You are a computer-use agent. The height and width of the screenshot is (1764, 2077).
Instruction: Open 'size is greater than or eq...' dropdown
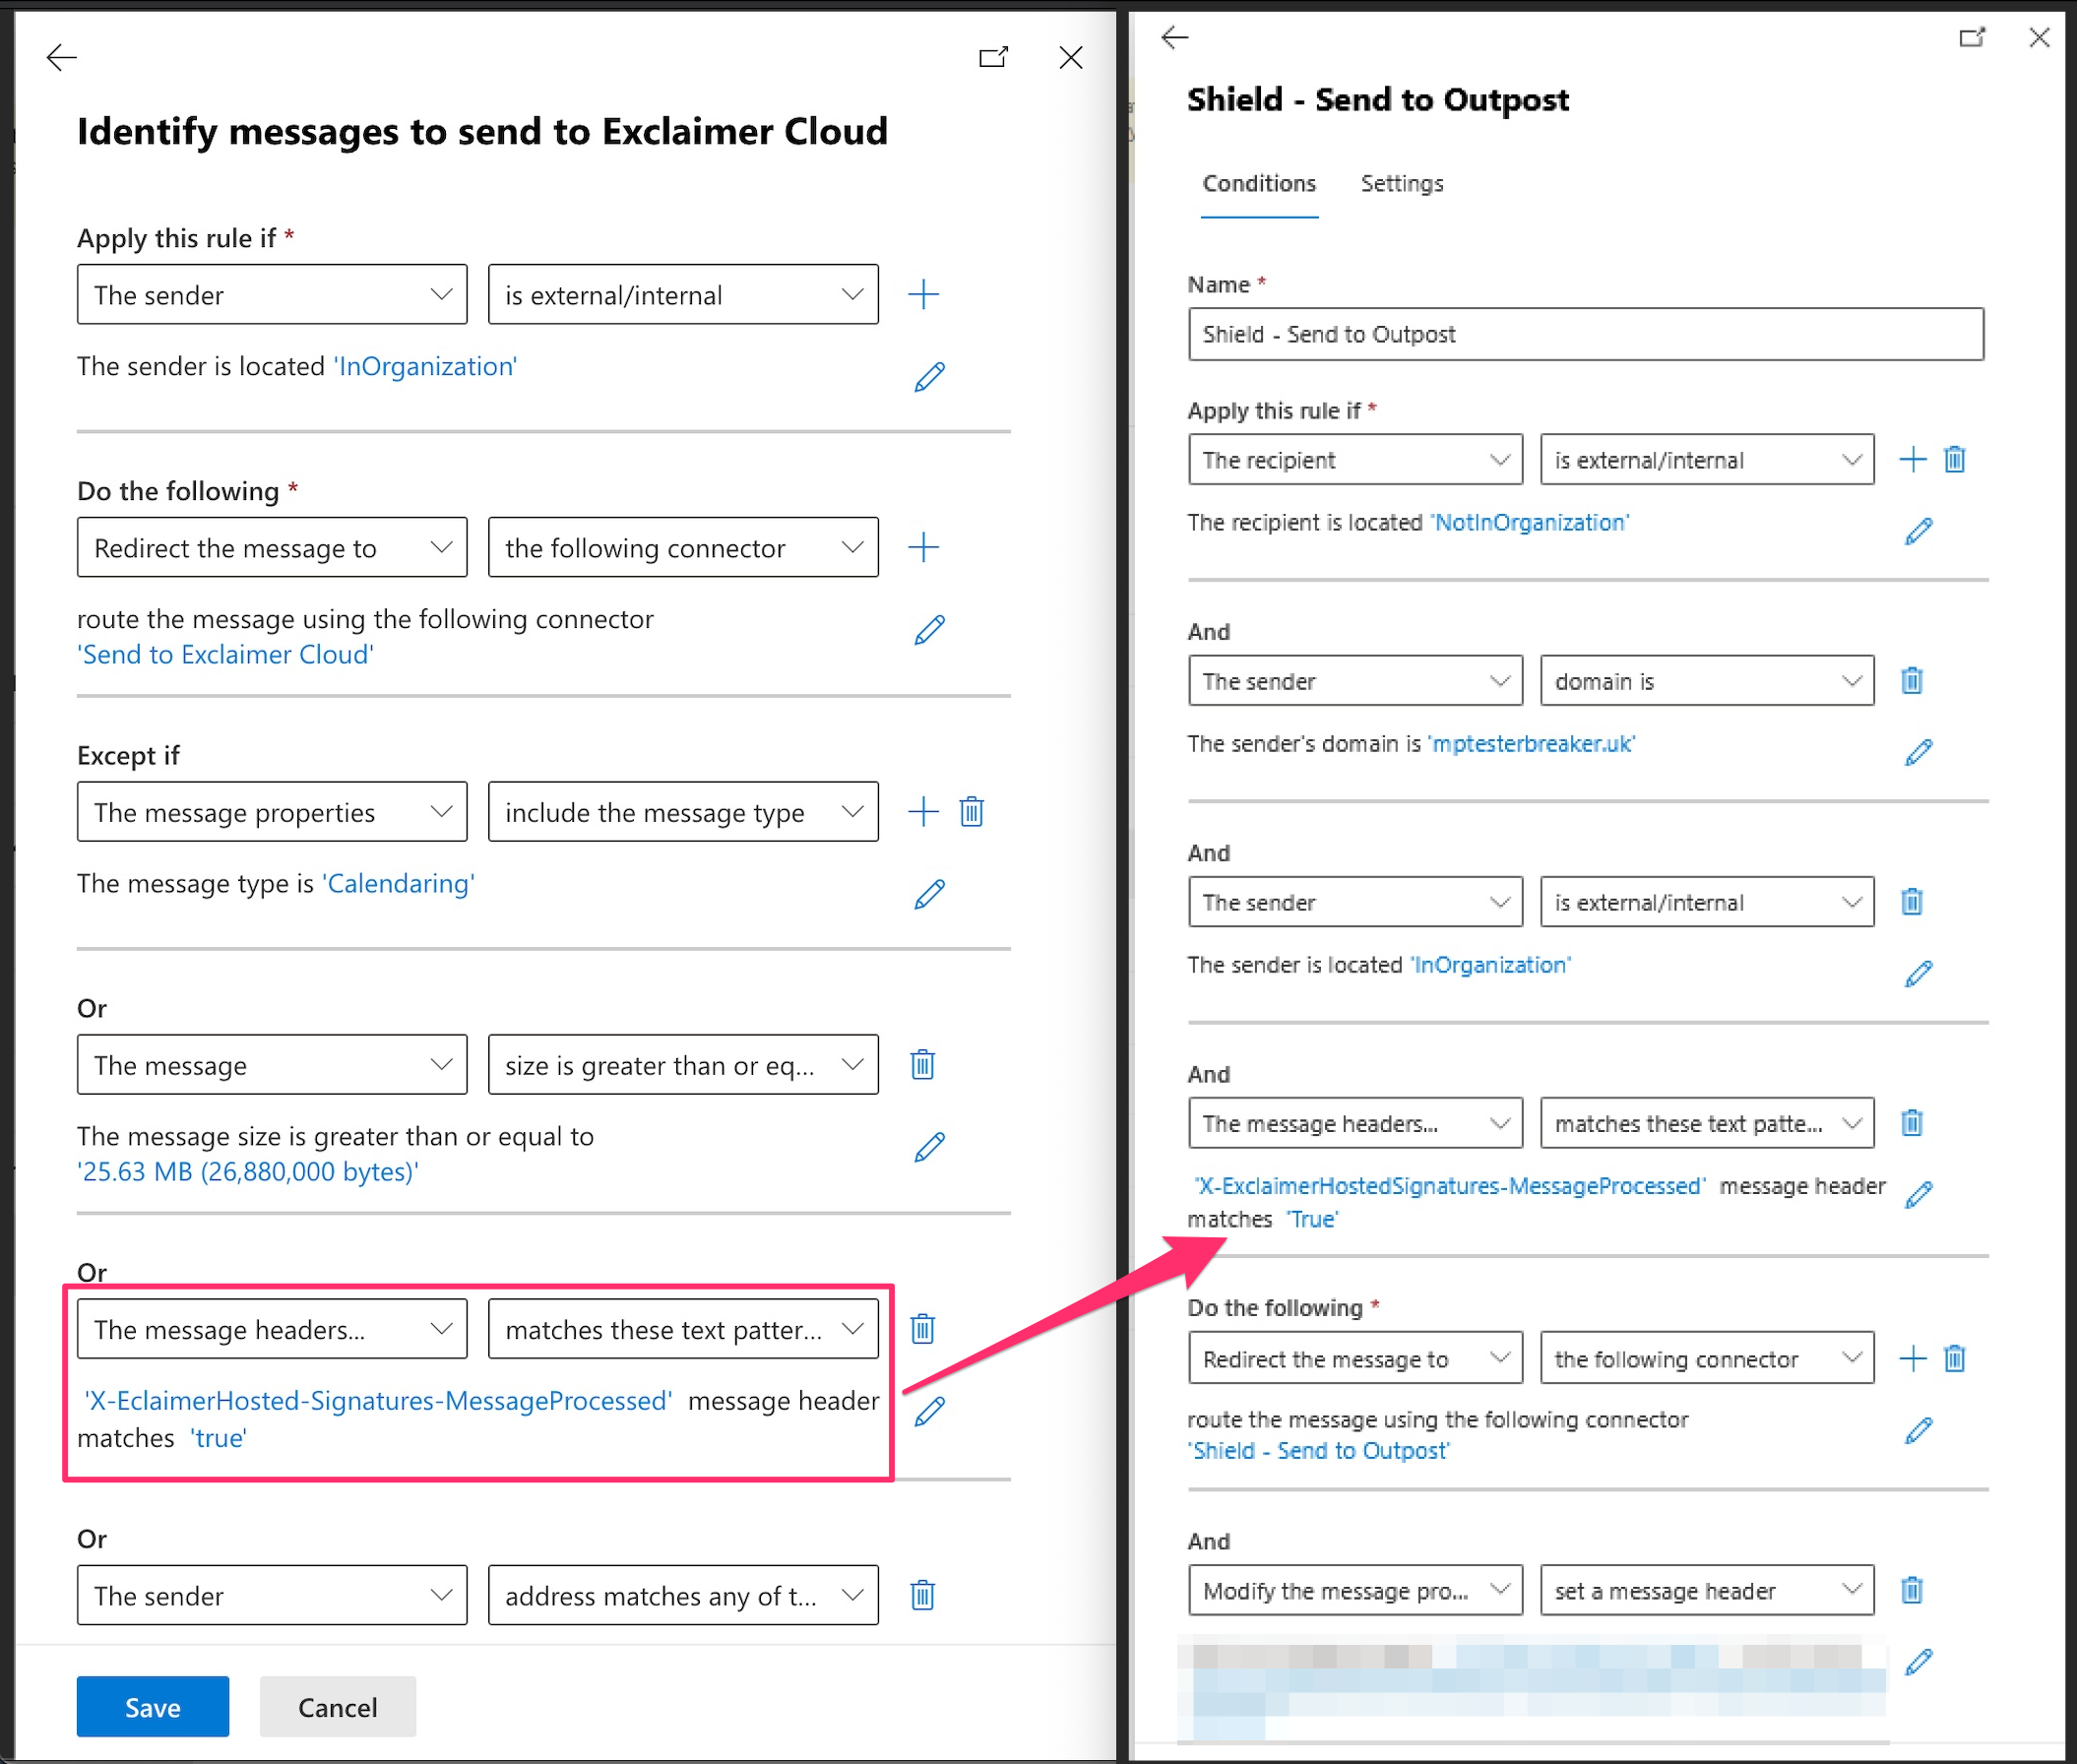click(x=683, y=1064)
